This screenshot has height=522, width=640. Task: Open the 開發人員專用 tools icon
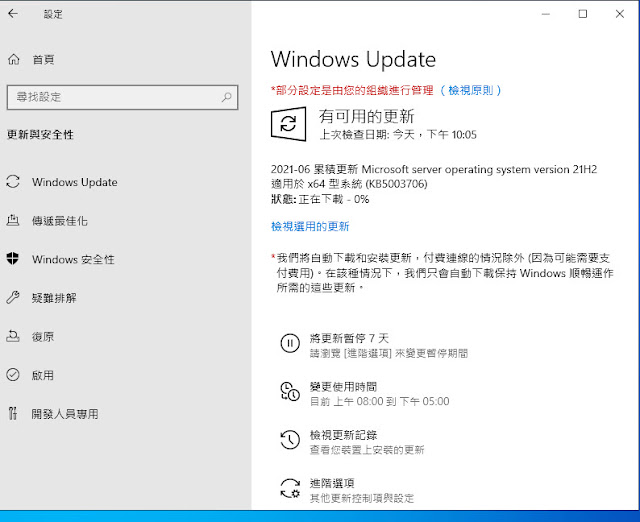pos(13,413)
